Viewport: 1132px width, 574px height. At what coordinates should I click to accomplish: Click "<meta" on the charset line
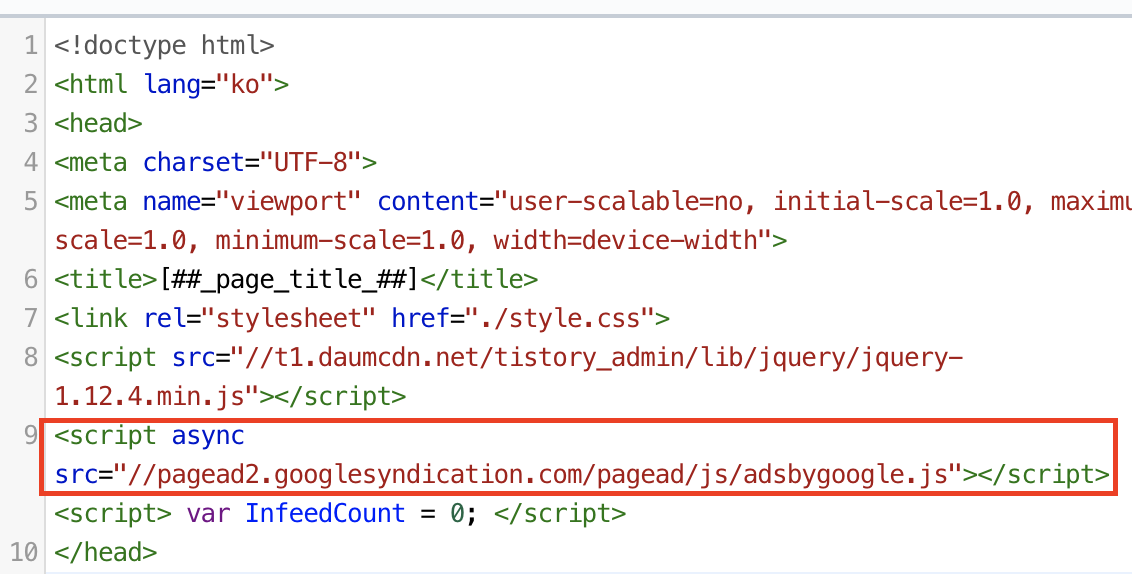[x=92, y=162]
